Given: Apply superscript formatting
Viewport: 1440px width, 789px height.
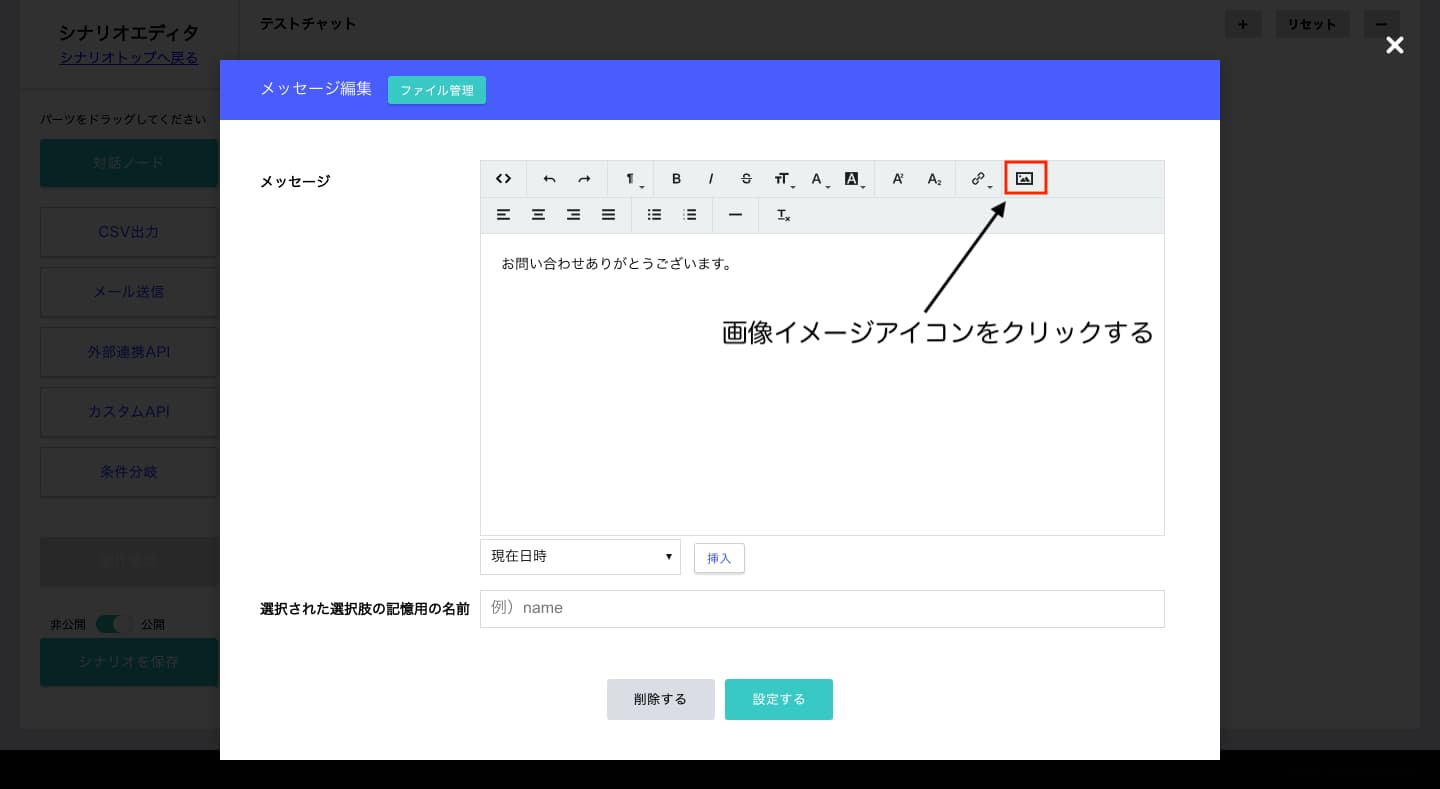Looking at the screenshot, I should click(x=898, y=179).
